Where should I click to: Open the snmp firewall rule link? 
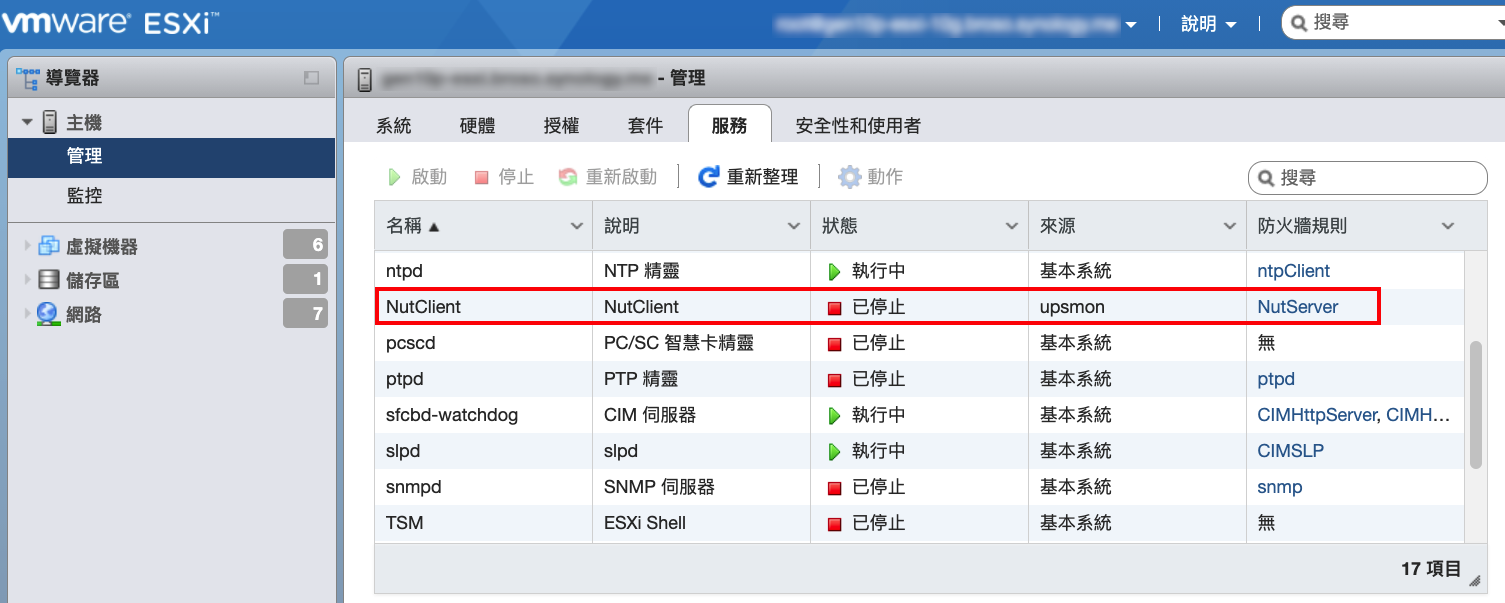pos(1280,487)
